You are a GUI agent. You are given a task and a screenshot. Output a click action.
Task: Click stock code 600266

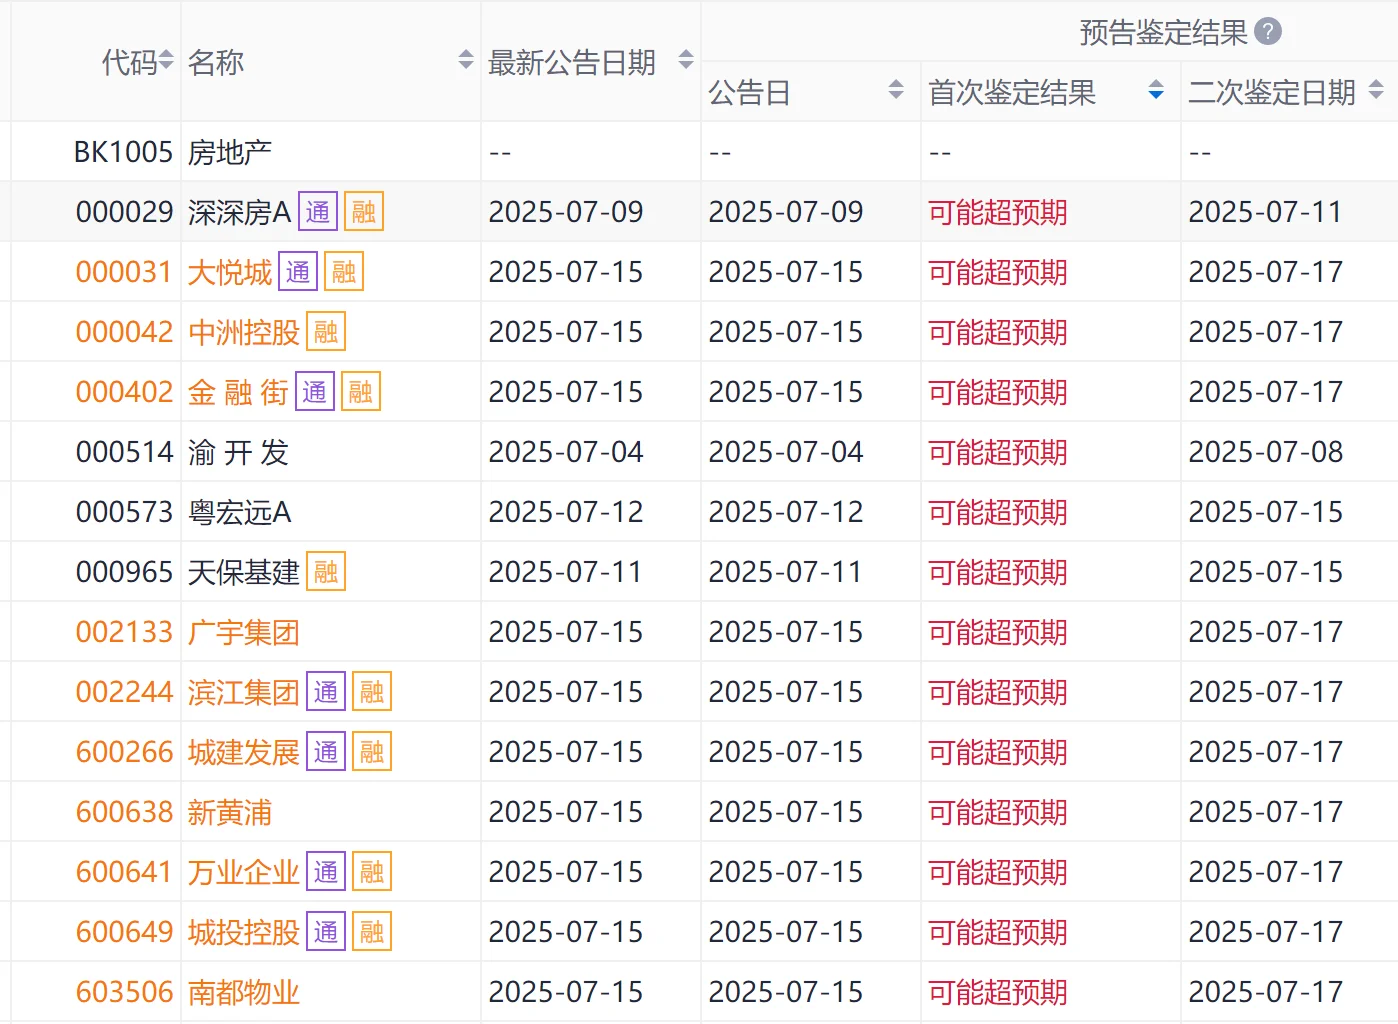coord(124,752)
